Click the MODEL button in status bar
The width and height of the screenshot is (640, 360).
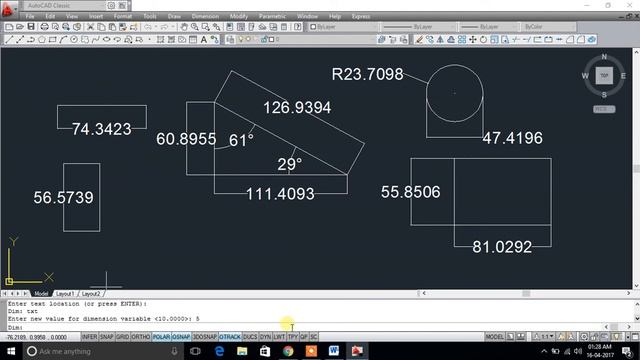click(x=494, y=337)
